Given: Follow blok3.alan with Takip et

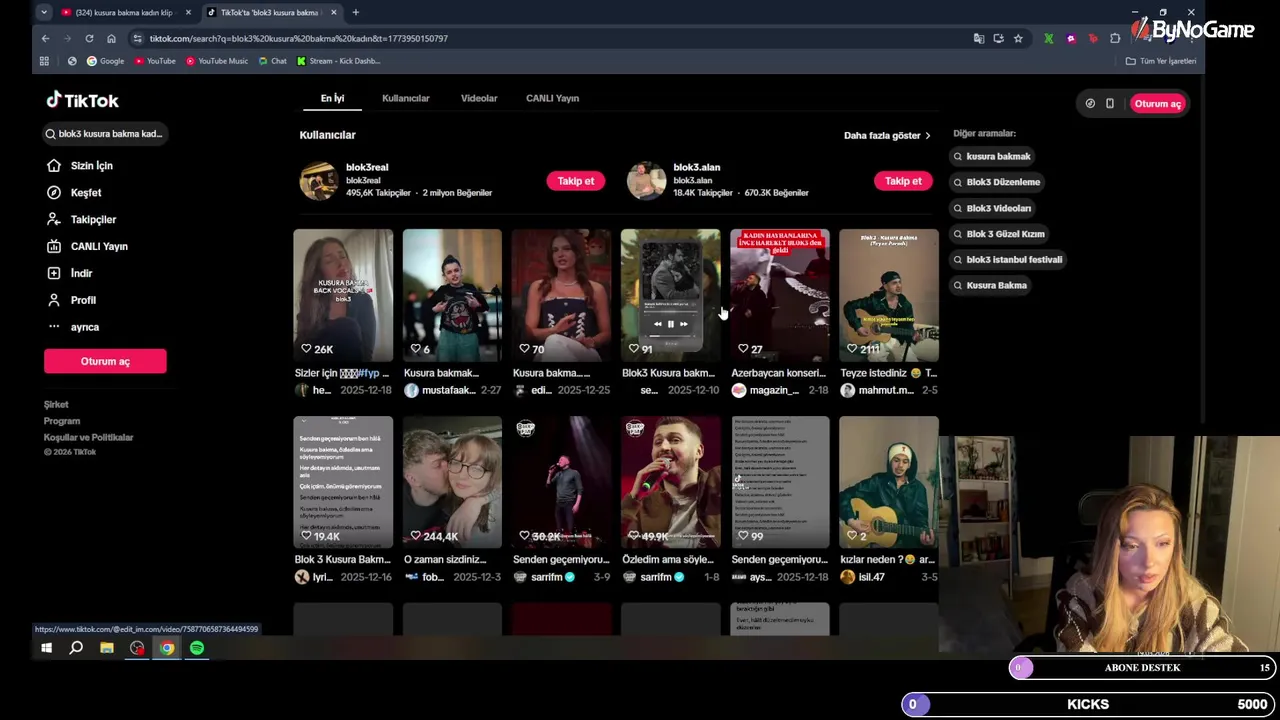Looking at the screenshot, I should (x=903, y=181).
